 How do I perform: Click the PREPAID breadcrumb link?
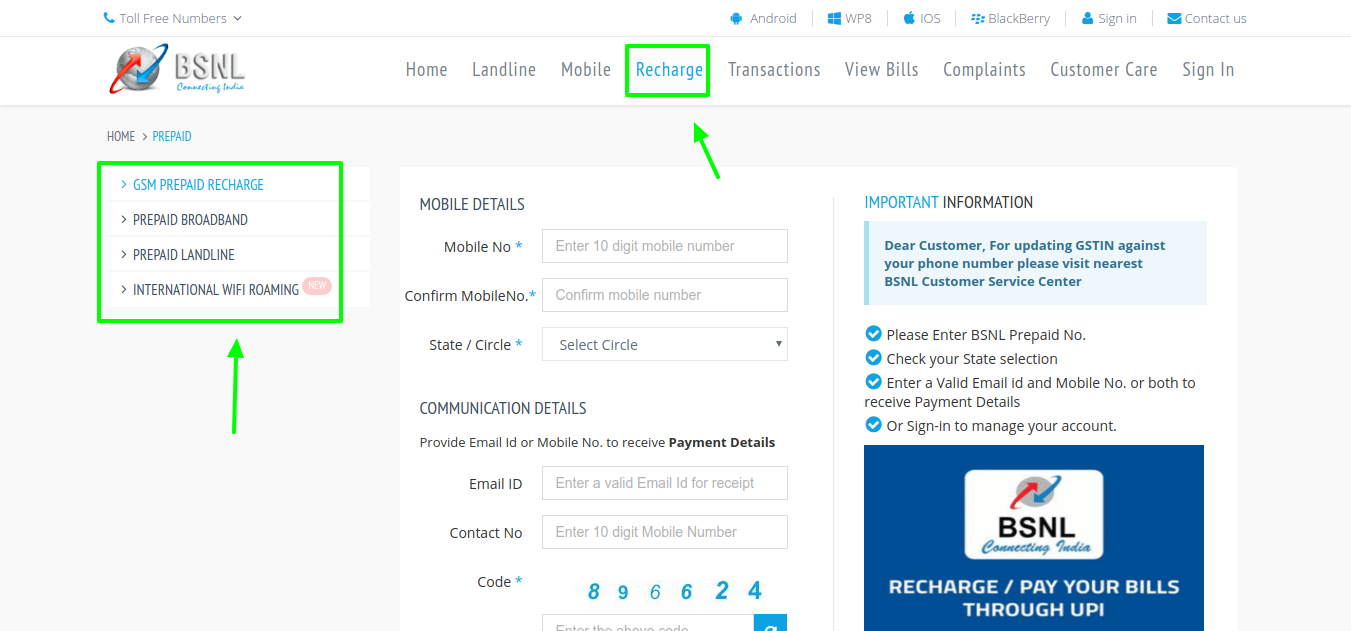coord(172,136)
